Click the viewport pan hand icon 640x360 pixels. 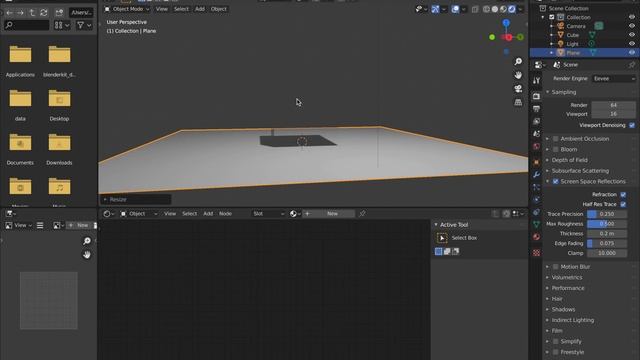[x=518, y=75]
